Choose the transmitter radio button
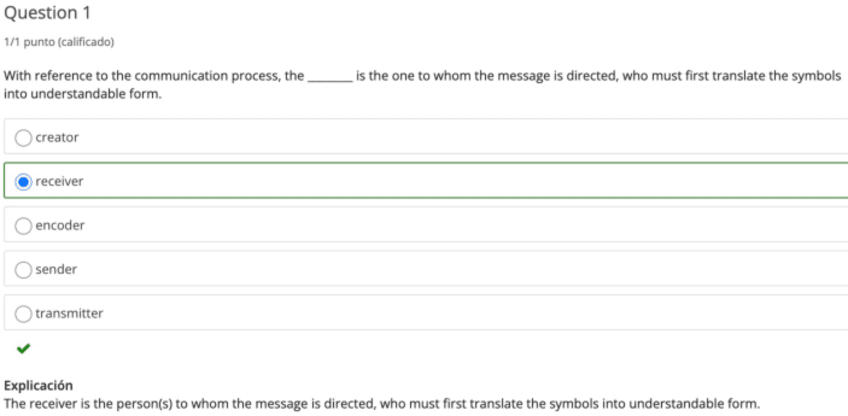The height and width of the screenshot is (416, 848). click(x=25, y=313)
